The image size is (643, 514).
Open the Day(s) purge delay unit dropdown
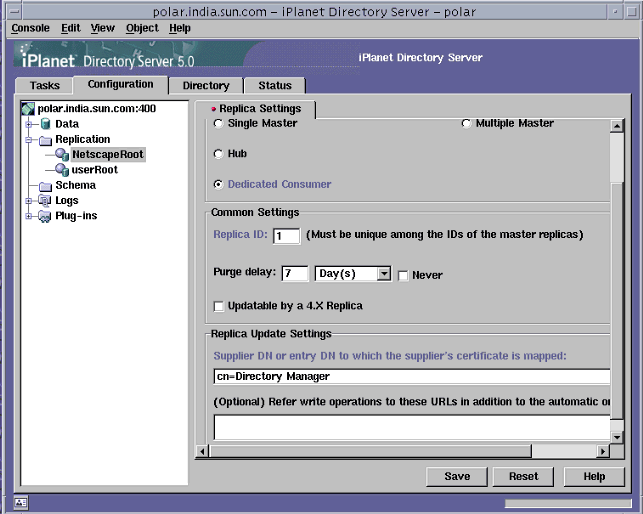(384, 274)
